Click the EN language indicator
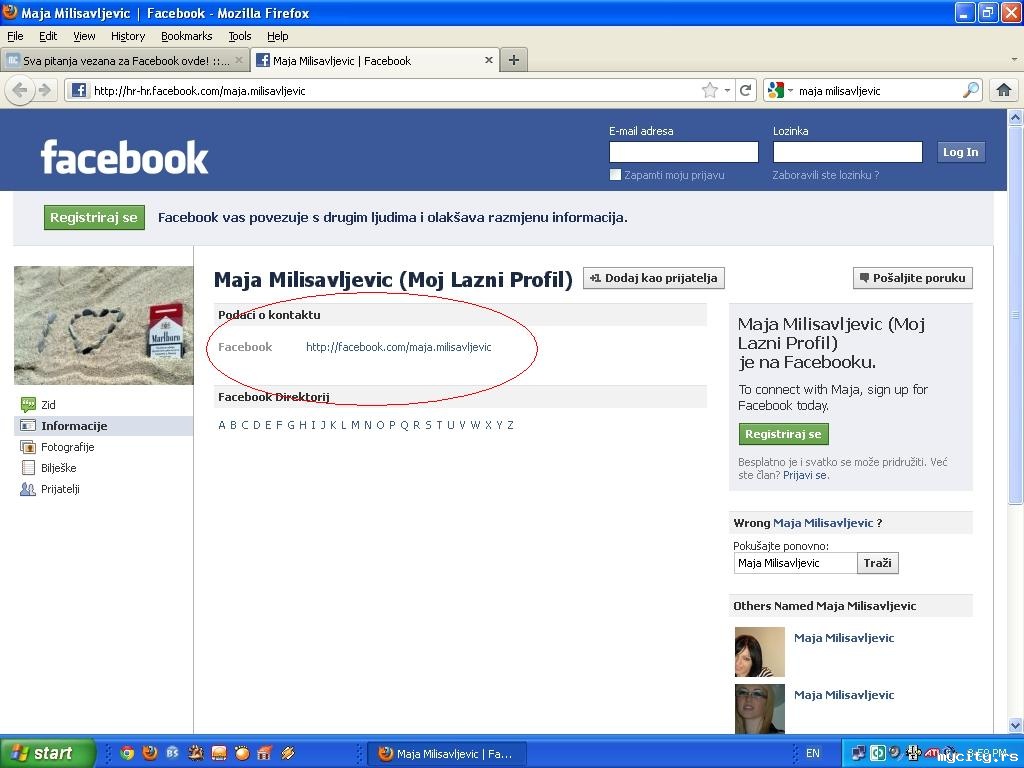 point(812,754)
